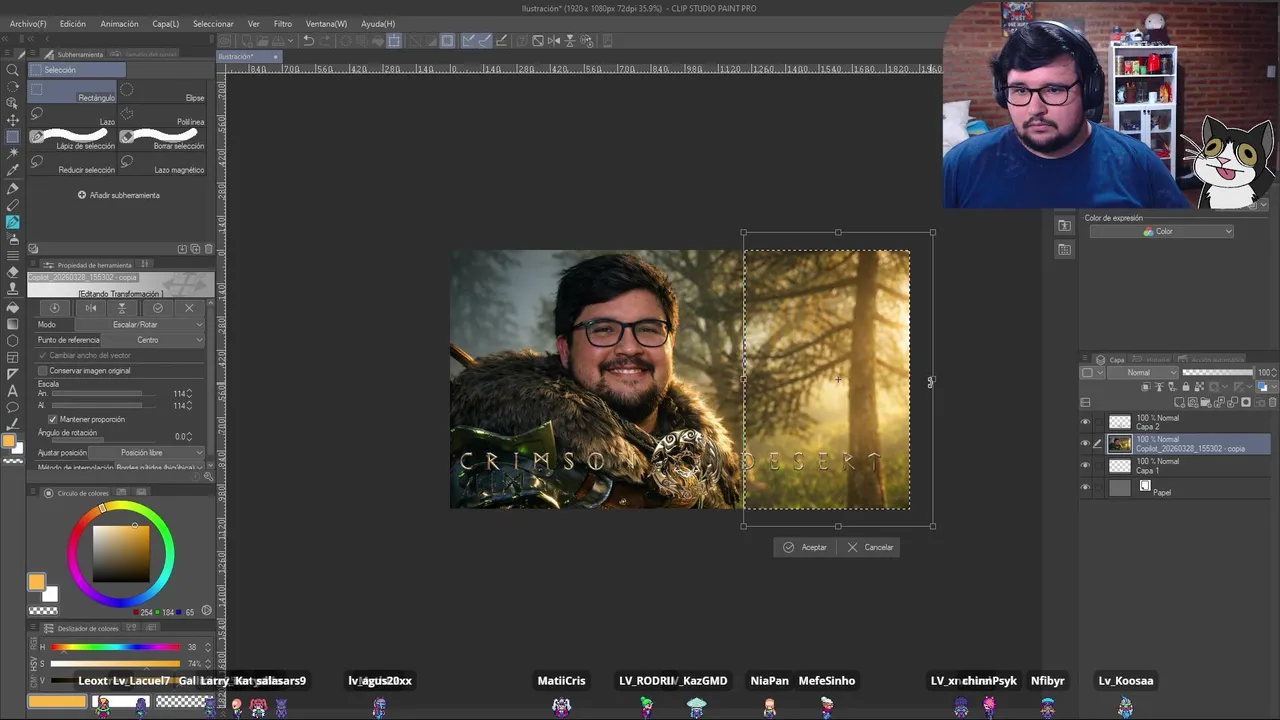Click the new layer folder icon
Screen dimensions: 1280x720
1207,403
